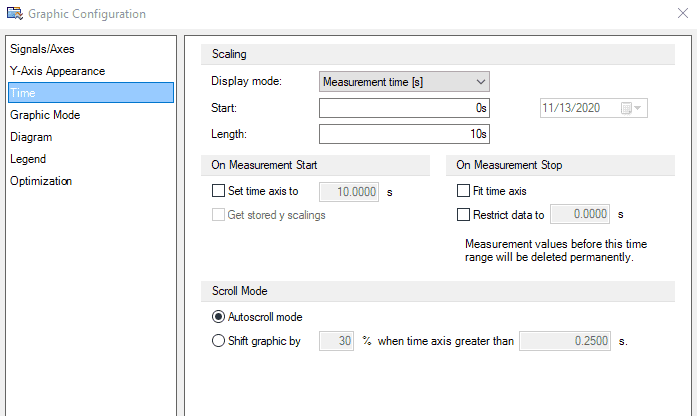The height and width of the screenshot is (416, 697).
Task: Show the Legend settings
Action: click(28, 159)
